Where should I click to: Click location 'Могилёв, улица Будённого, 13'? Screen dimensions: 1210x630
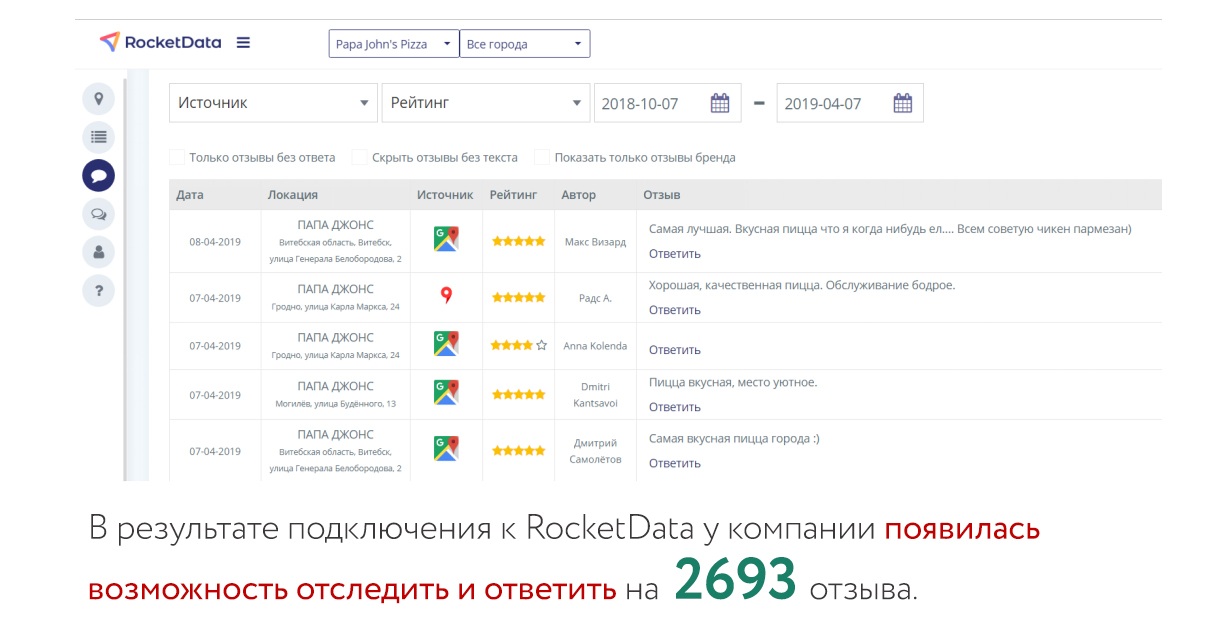pyautogui.click(x=336, y=404)
